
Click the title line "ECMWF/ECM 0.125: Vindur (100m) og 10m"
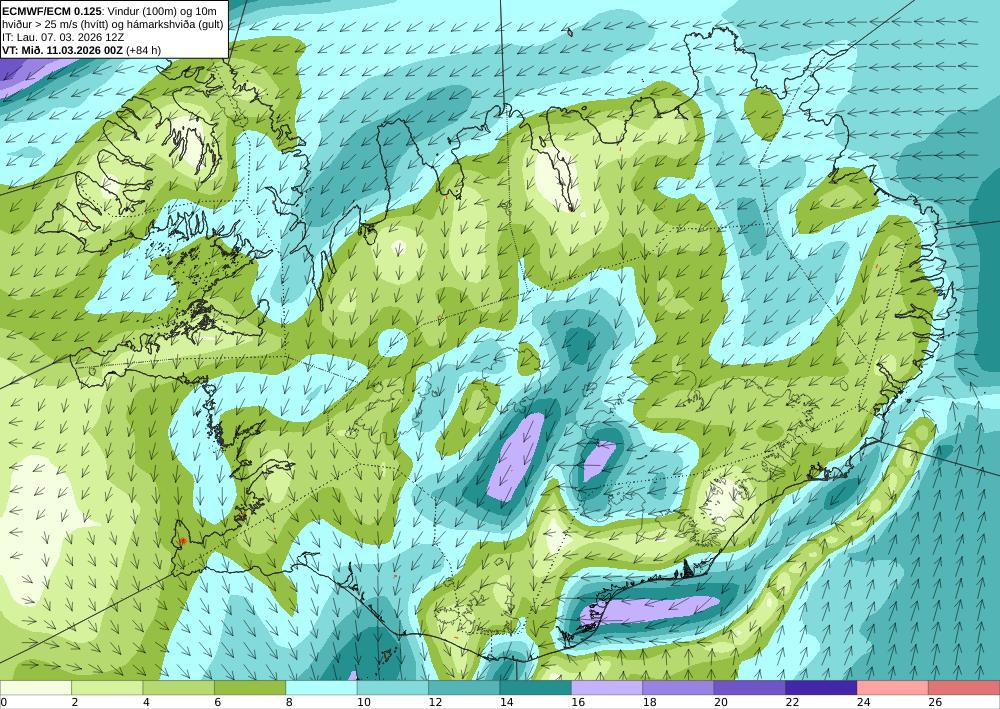[109, 11]
